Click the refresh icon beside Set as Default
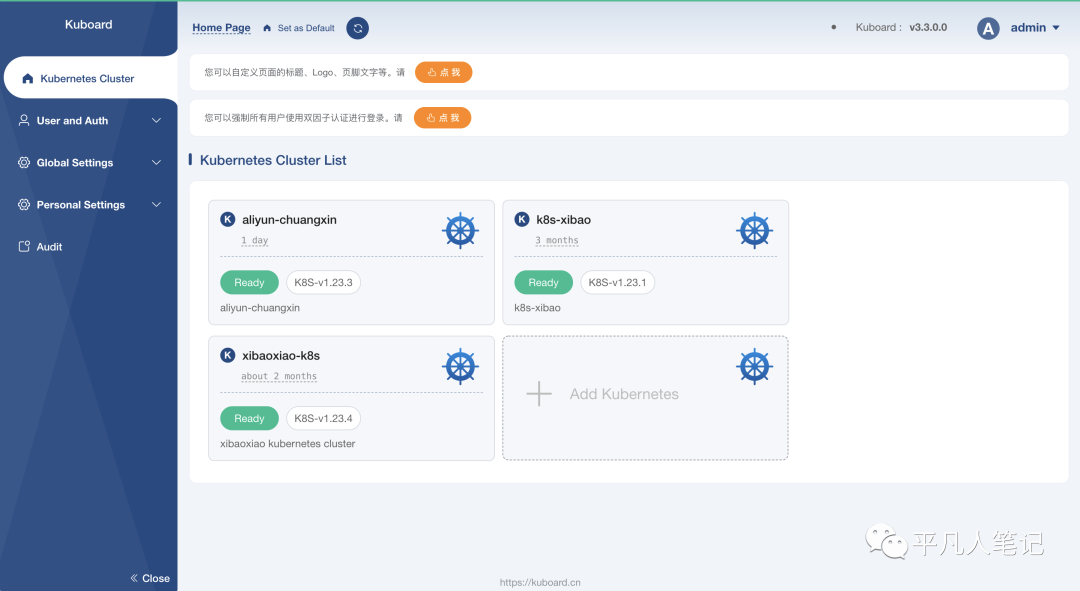 (357, 28)
